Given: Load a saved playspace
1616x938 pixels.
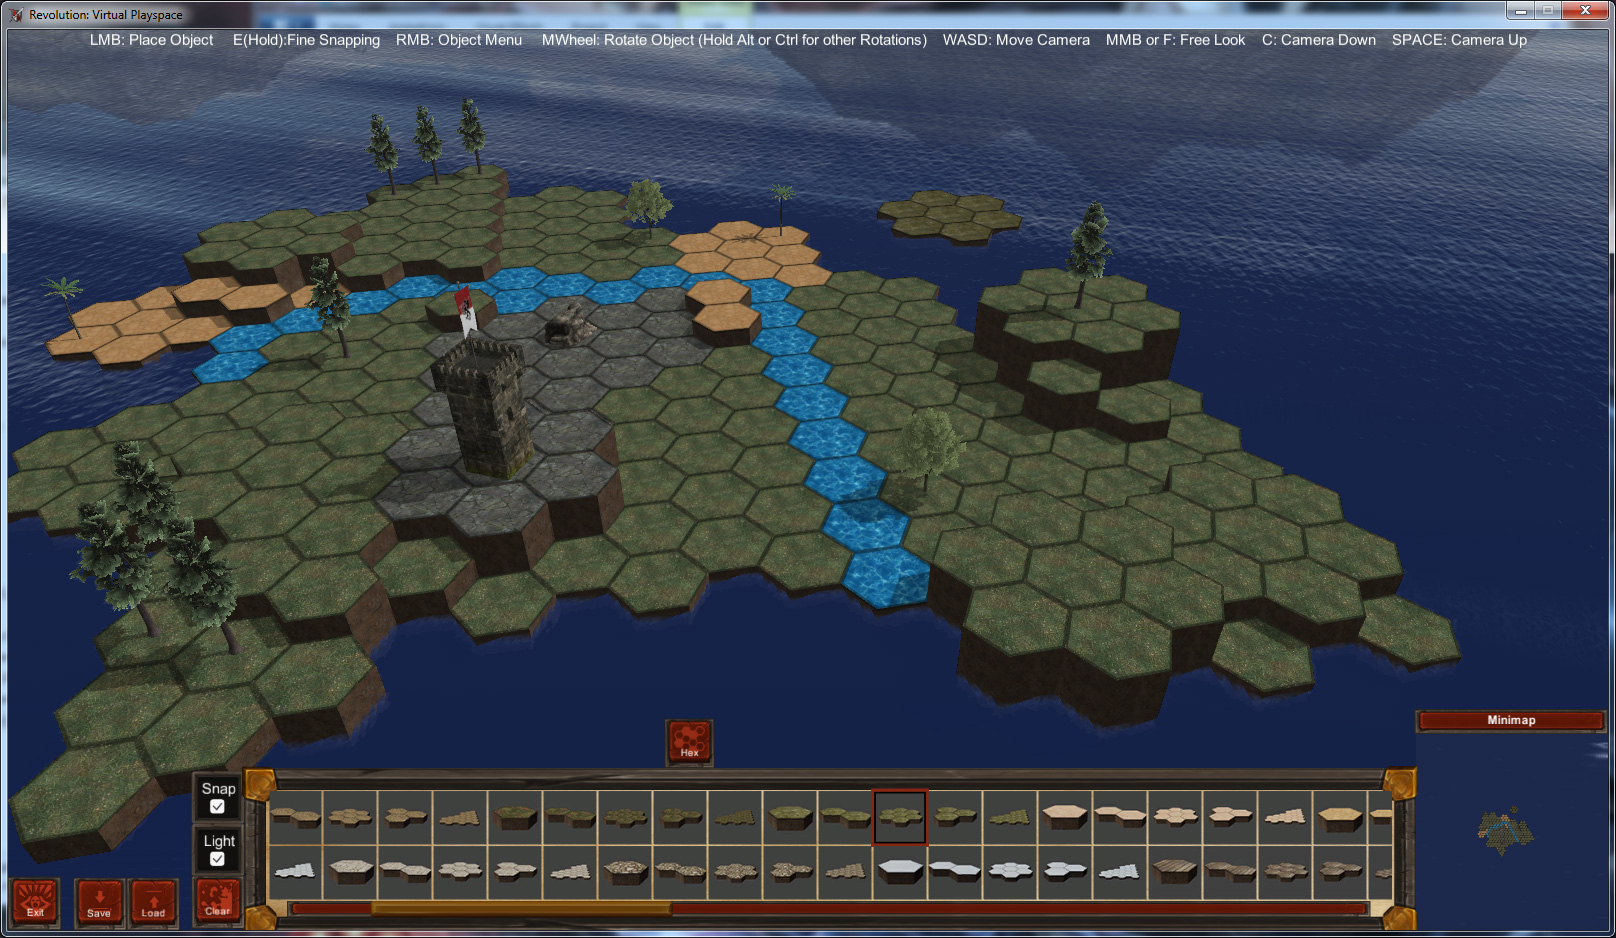Looking at the screenshot, I should (x=152, y=903).
